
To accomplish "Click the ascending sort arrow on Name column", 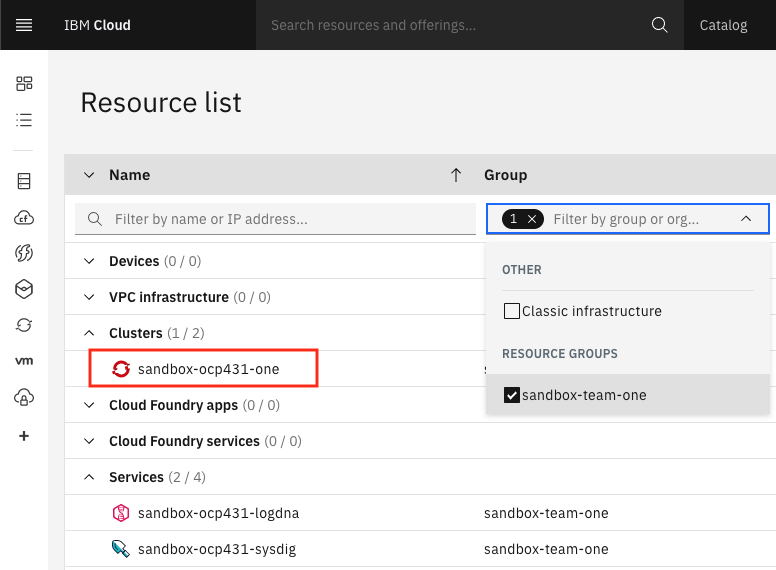I will 456,175.
